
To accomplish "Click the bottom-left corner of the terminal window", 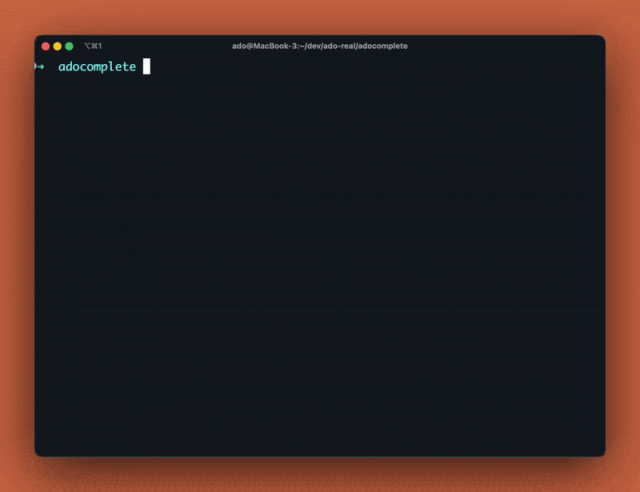I will click(37, 454).
